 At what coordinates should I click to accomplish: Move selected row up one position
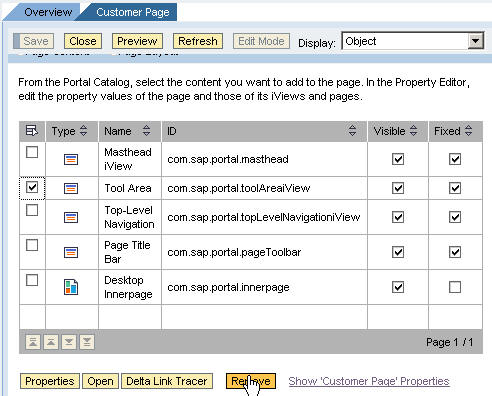51,342
